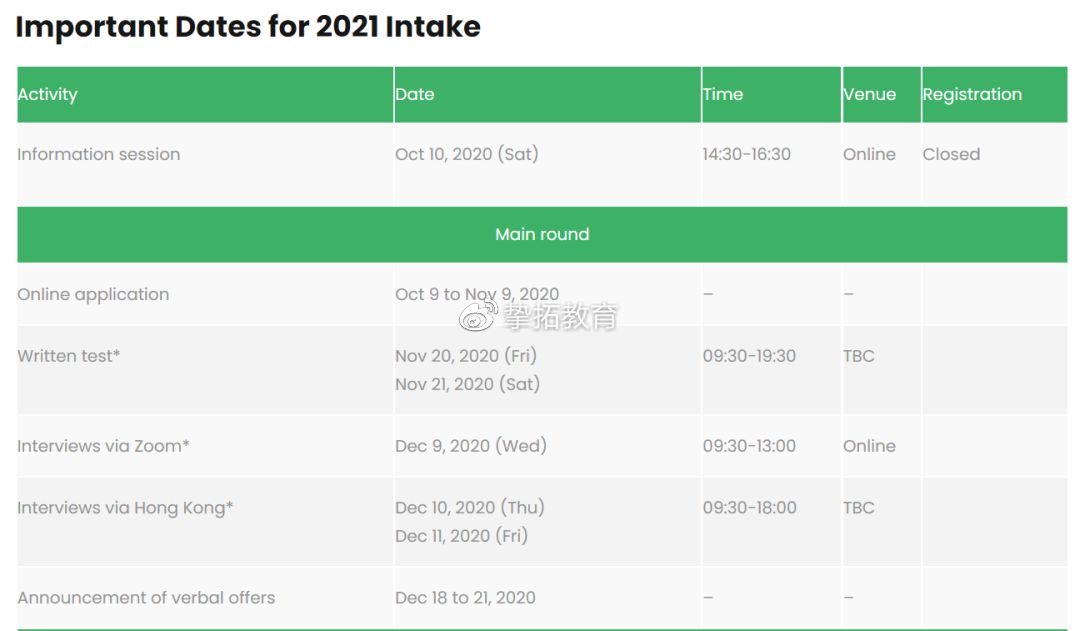
Task: Click the Dec 9, 2020 (Wed) date
Action: pos(471,446)
